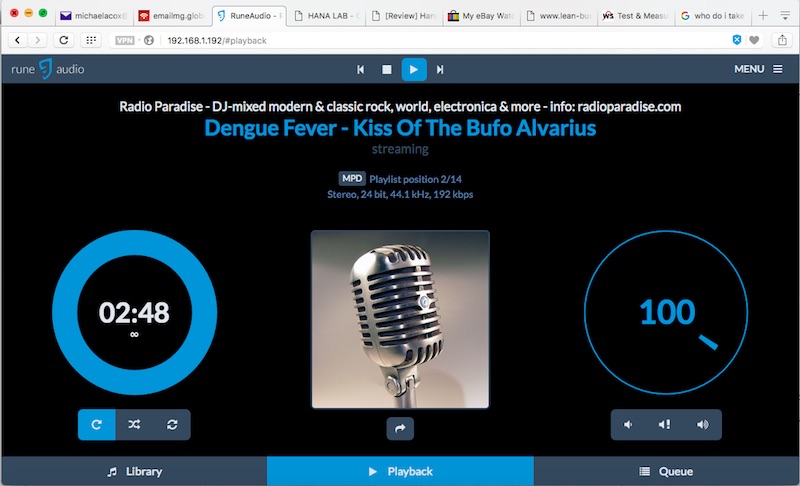This screenshot has width=800, height=486.
Task: Click the volume knob dial
Action: pyautogui.click(x=666, y=312)
